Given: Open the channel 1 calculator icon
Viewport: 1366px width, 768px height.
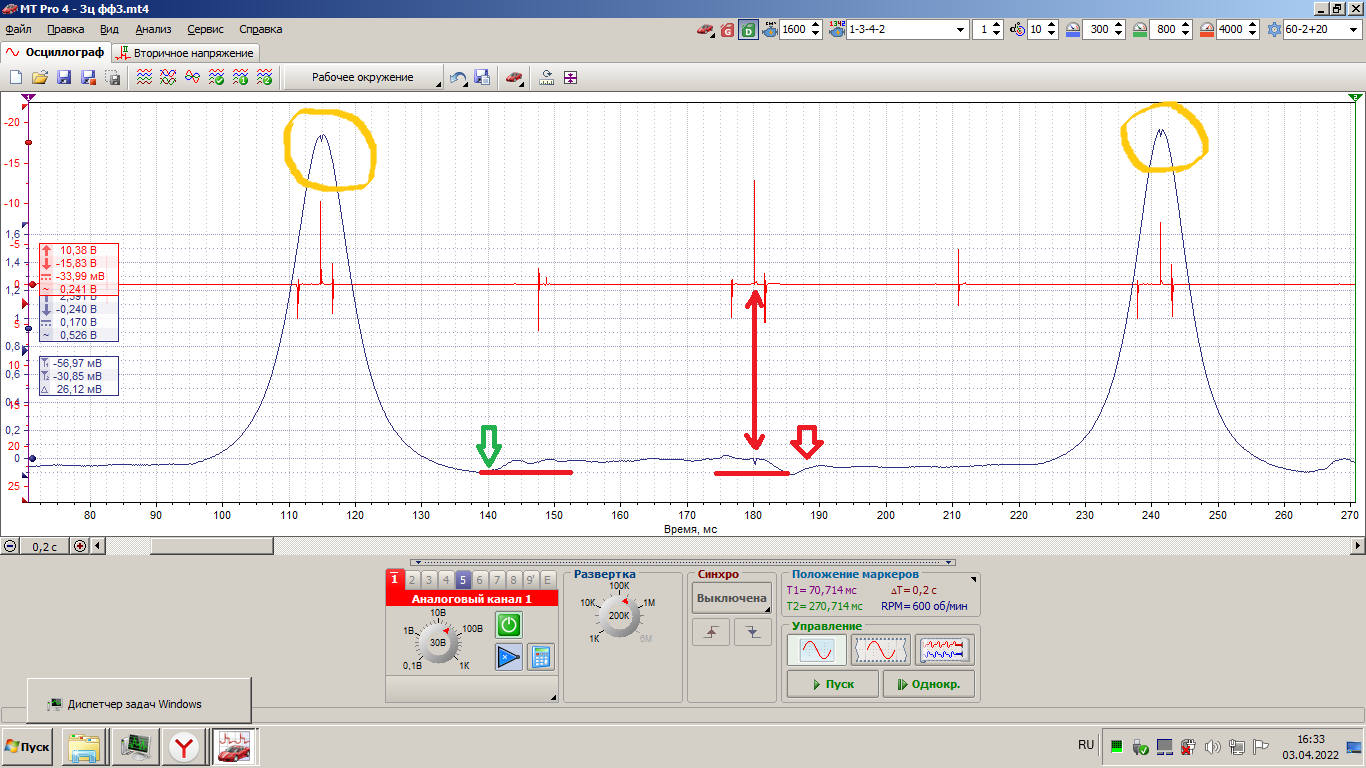Looking at the screenshot, I should (541, 657).
